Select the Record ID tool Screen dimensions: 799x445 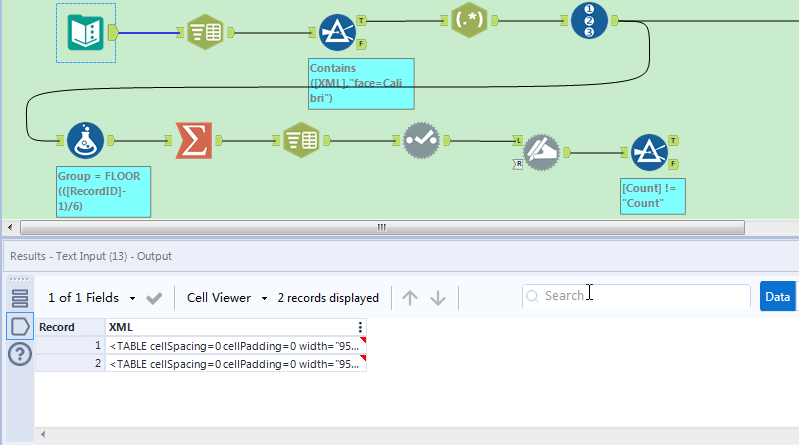(x=589, y=20)
